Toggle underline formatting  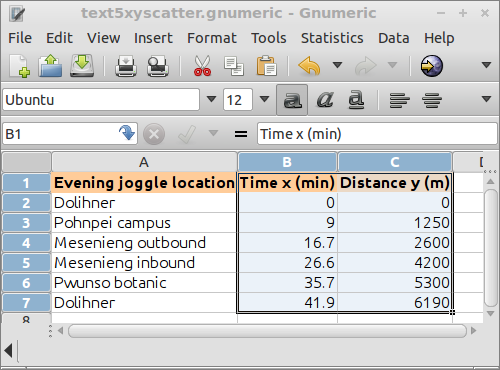tap(356, 100)
